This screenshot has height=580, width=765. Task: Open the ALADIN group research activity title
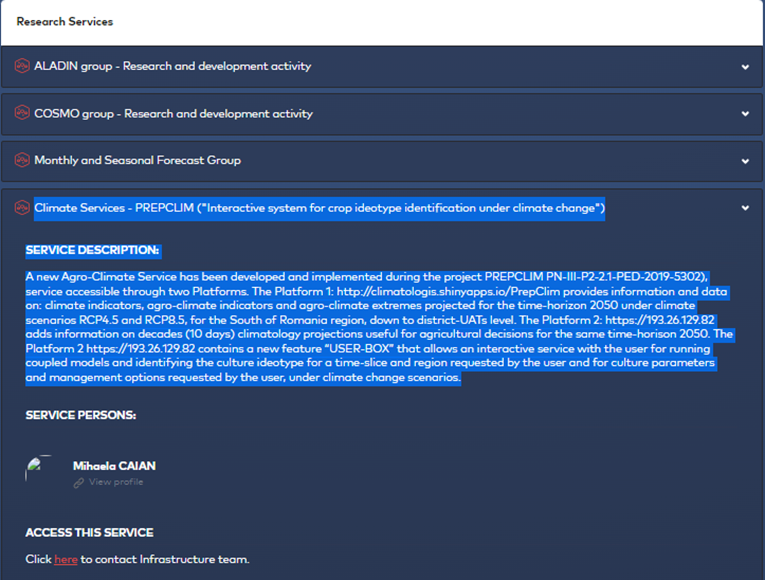[x=173, y=66]
